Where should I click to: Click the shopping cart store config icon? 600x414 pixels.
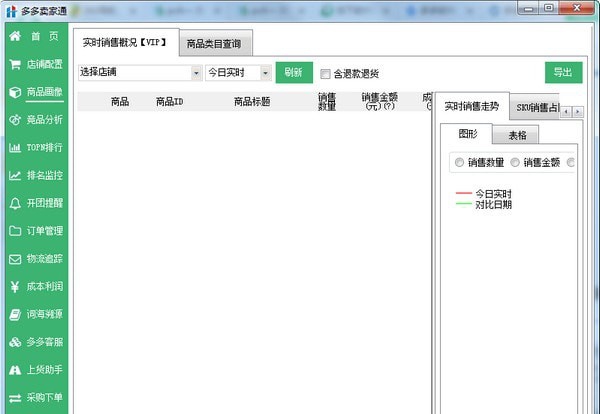pos(15,64)
